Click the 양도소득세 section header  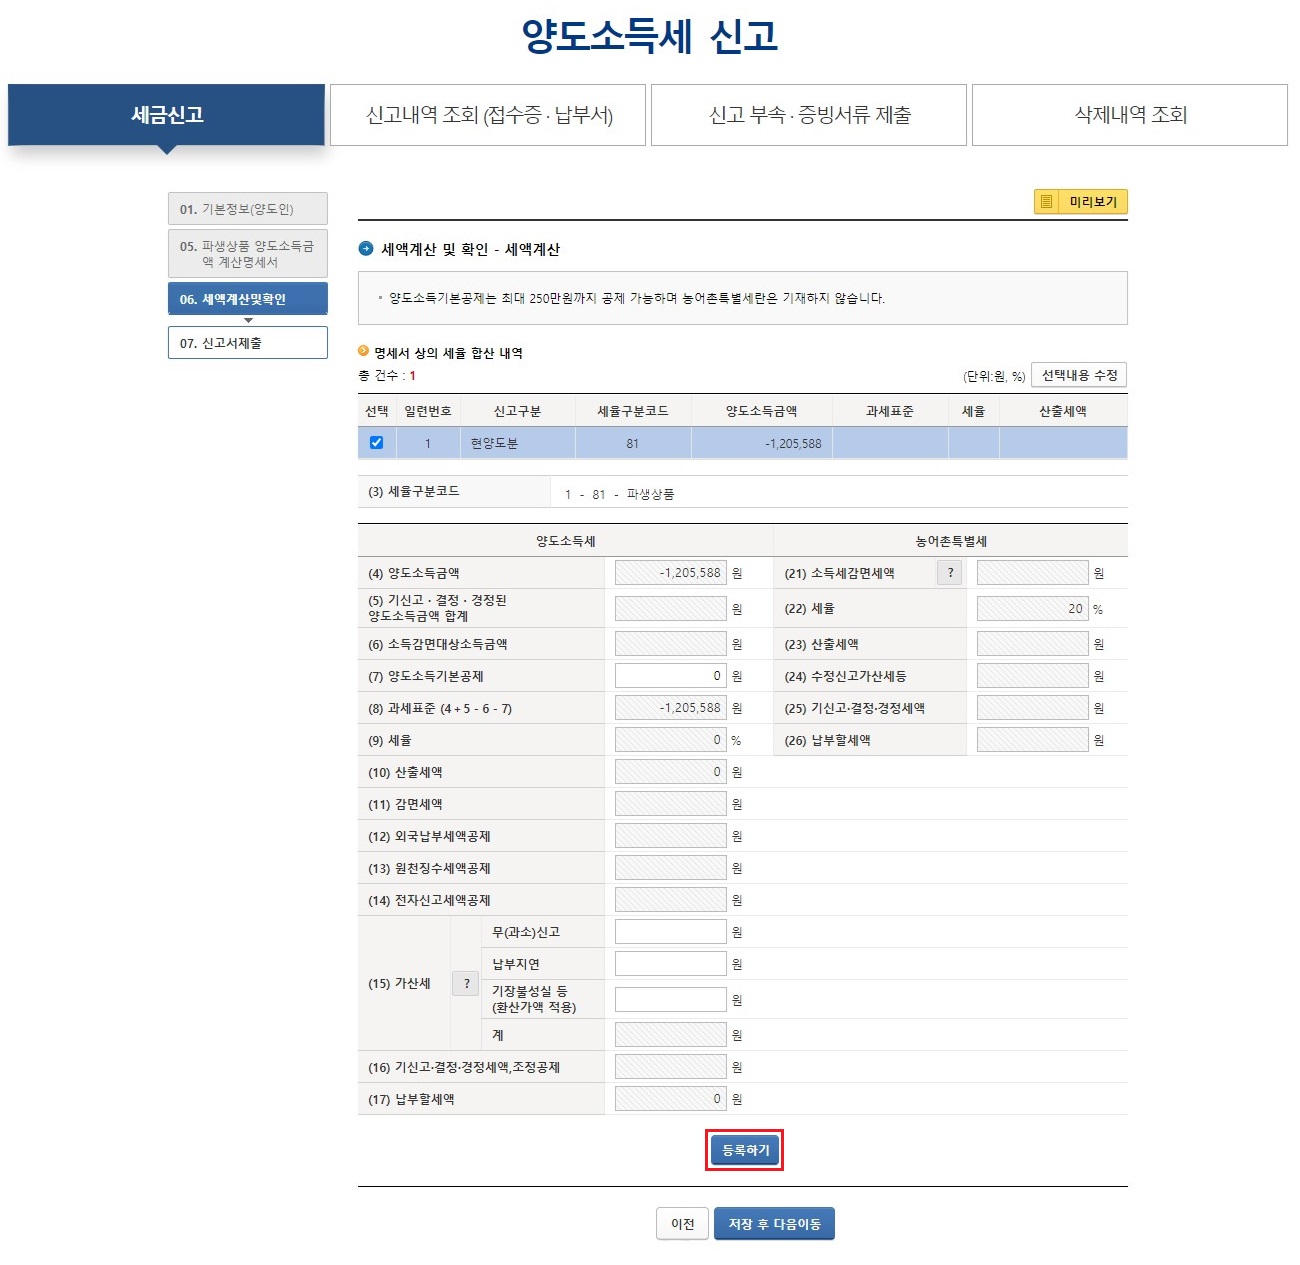pyautogui.click(x=565, y=541)
